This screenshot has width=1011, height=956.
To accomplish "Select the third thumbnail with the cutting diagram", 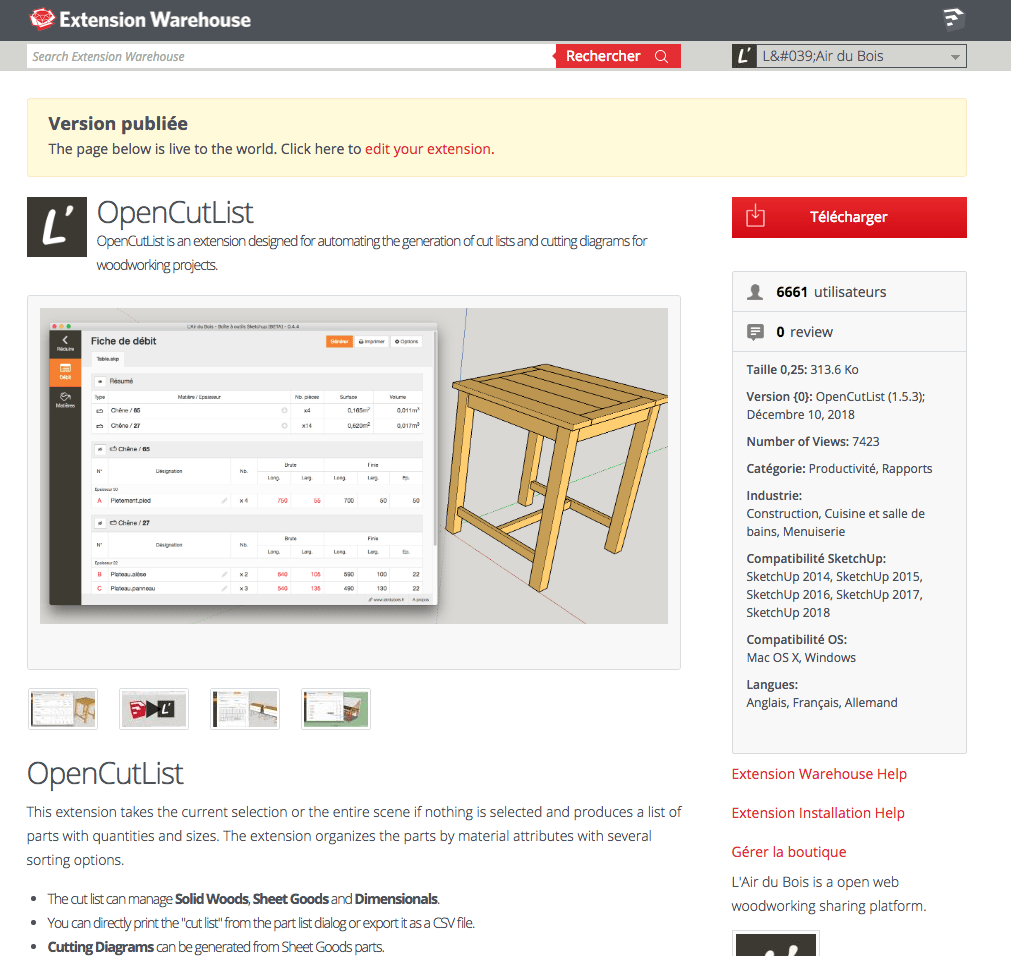I will pyautogui.click(x=245, y=709).
